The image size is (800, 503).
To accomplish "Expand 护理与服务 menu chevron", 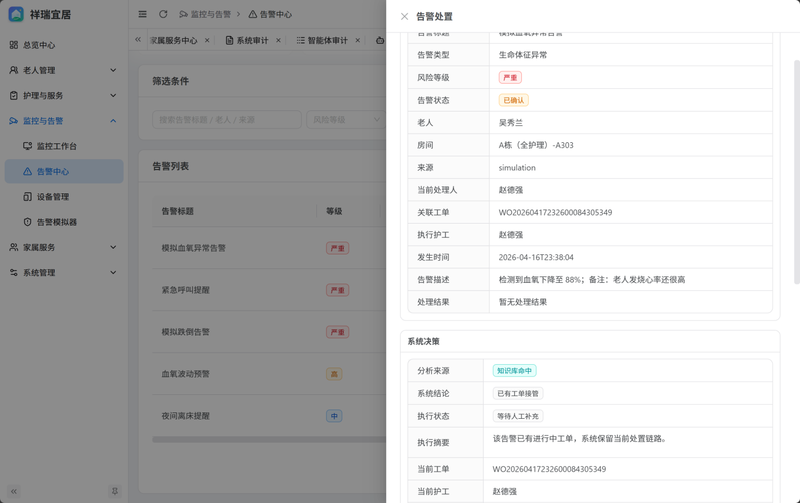I will pos(113,95).
